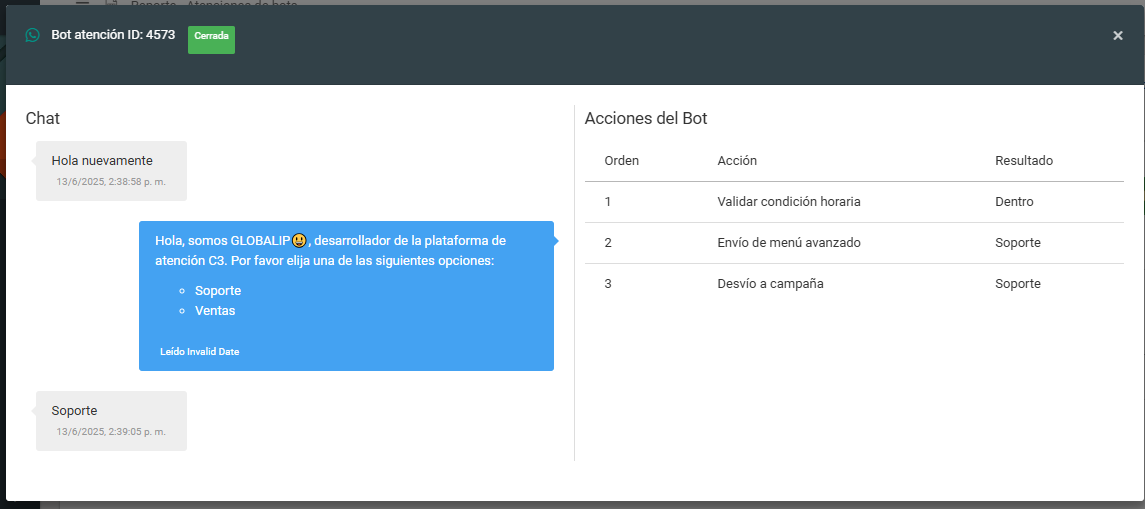The image size is (1145, 509).
Task: Click the 2:39:05 p. m. message timestamp
Action: 111,432
